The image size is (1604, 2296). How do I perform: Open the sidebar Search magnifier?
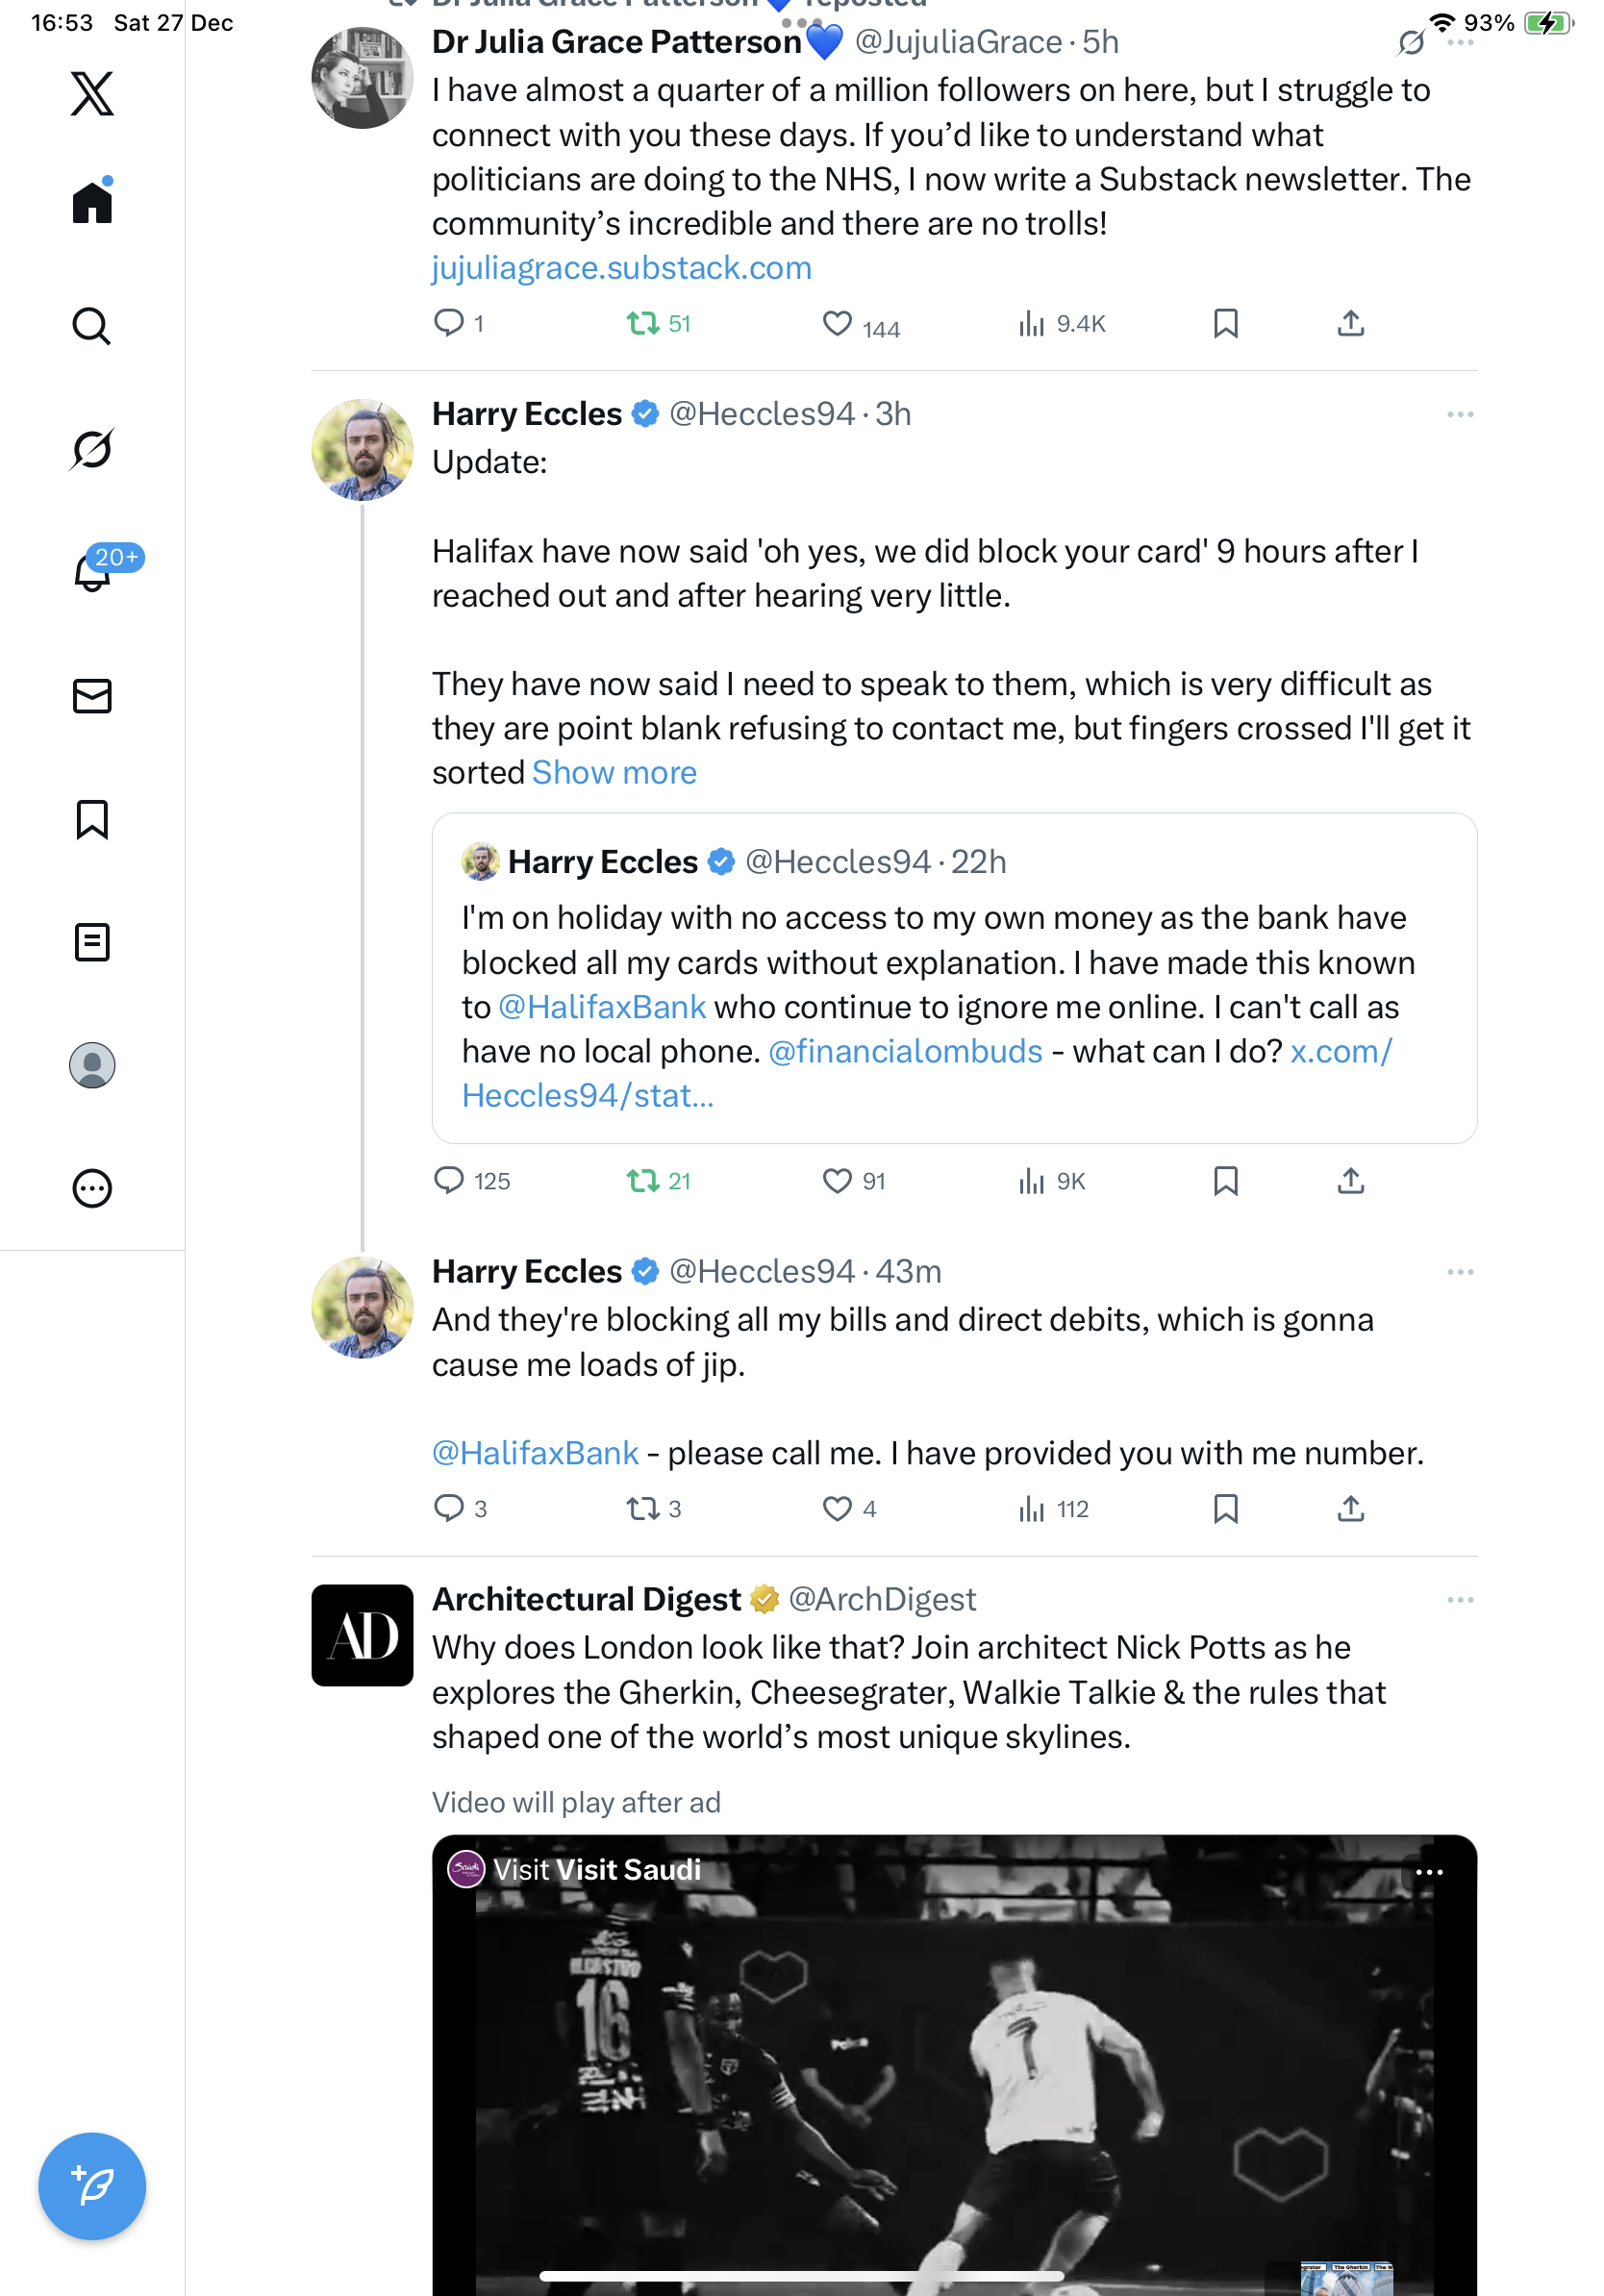(92, 326)
